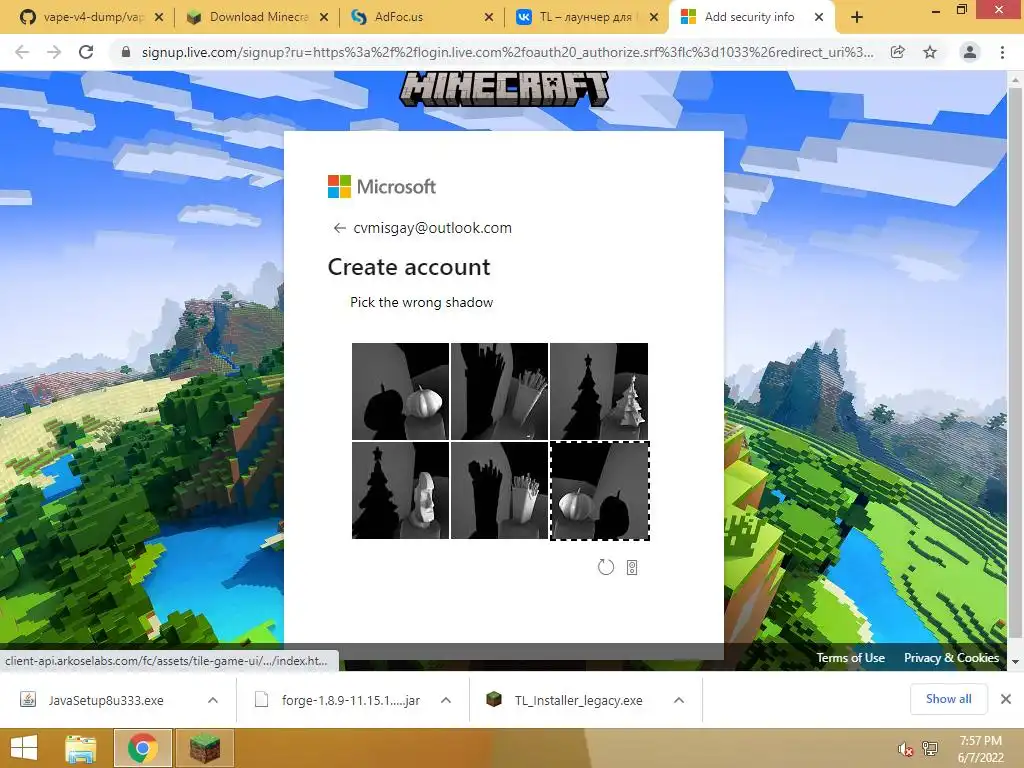
Task: Click the muted volume tray icon
Action: (x=905, y=749)
